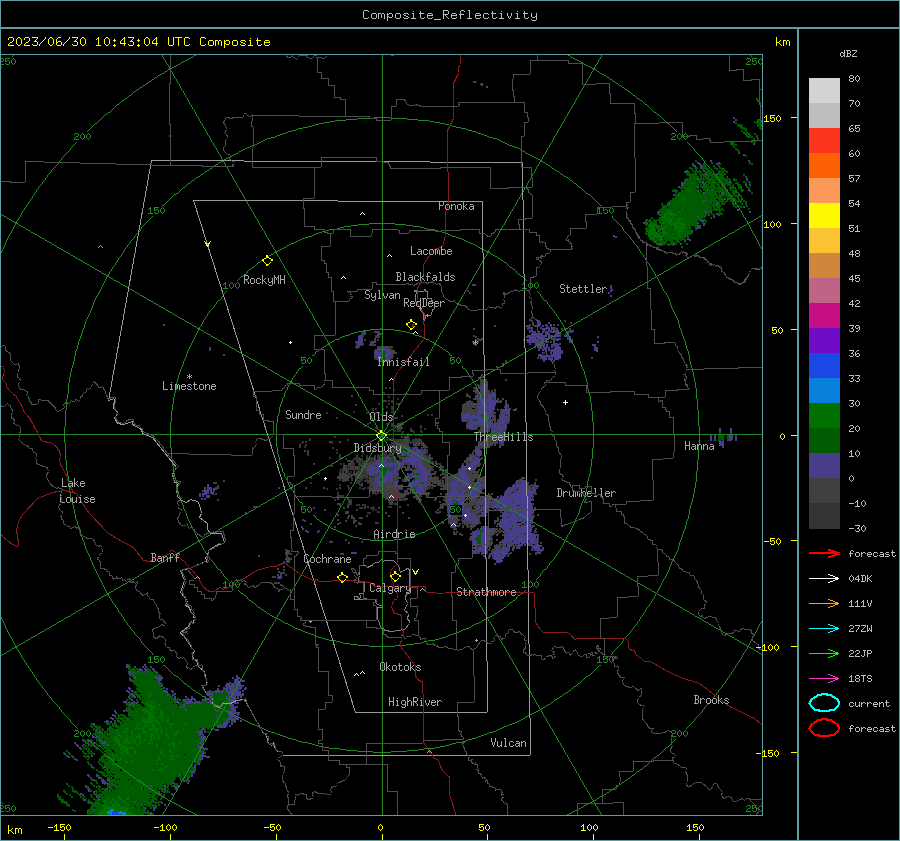Click the Cochrane town label
The height and width of the screenshot is (841, 900).
pos(327,559)
